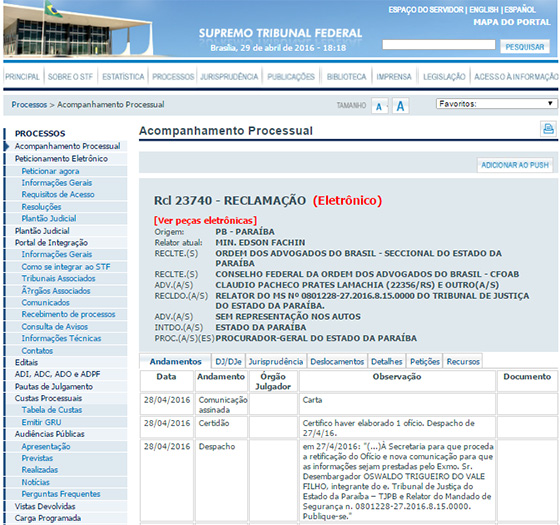Click the search input field in header
This screenshot has width=560, height=525.
point(439,45)
